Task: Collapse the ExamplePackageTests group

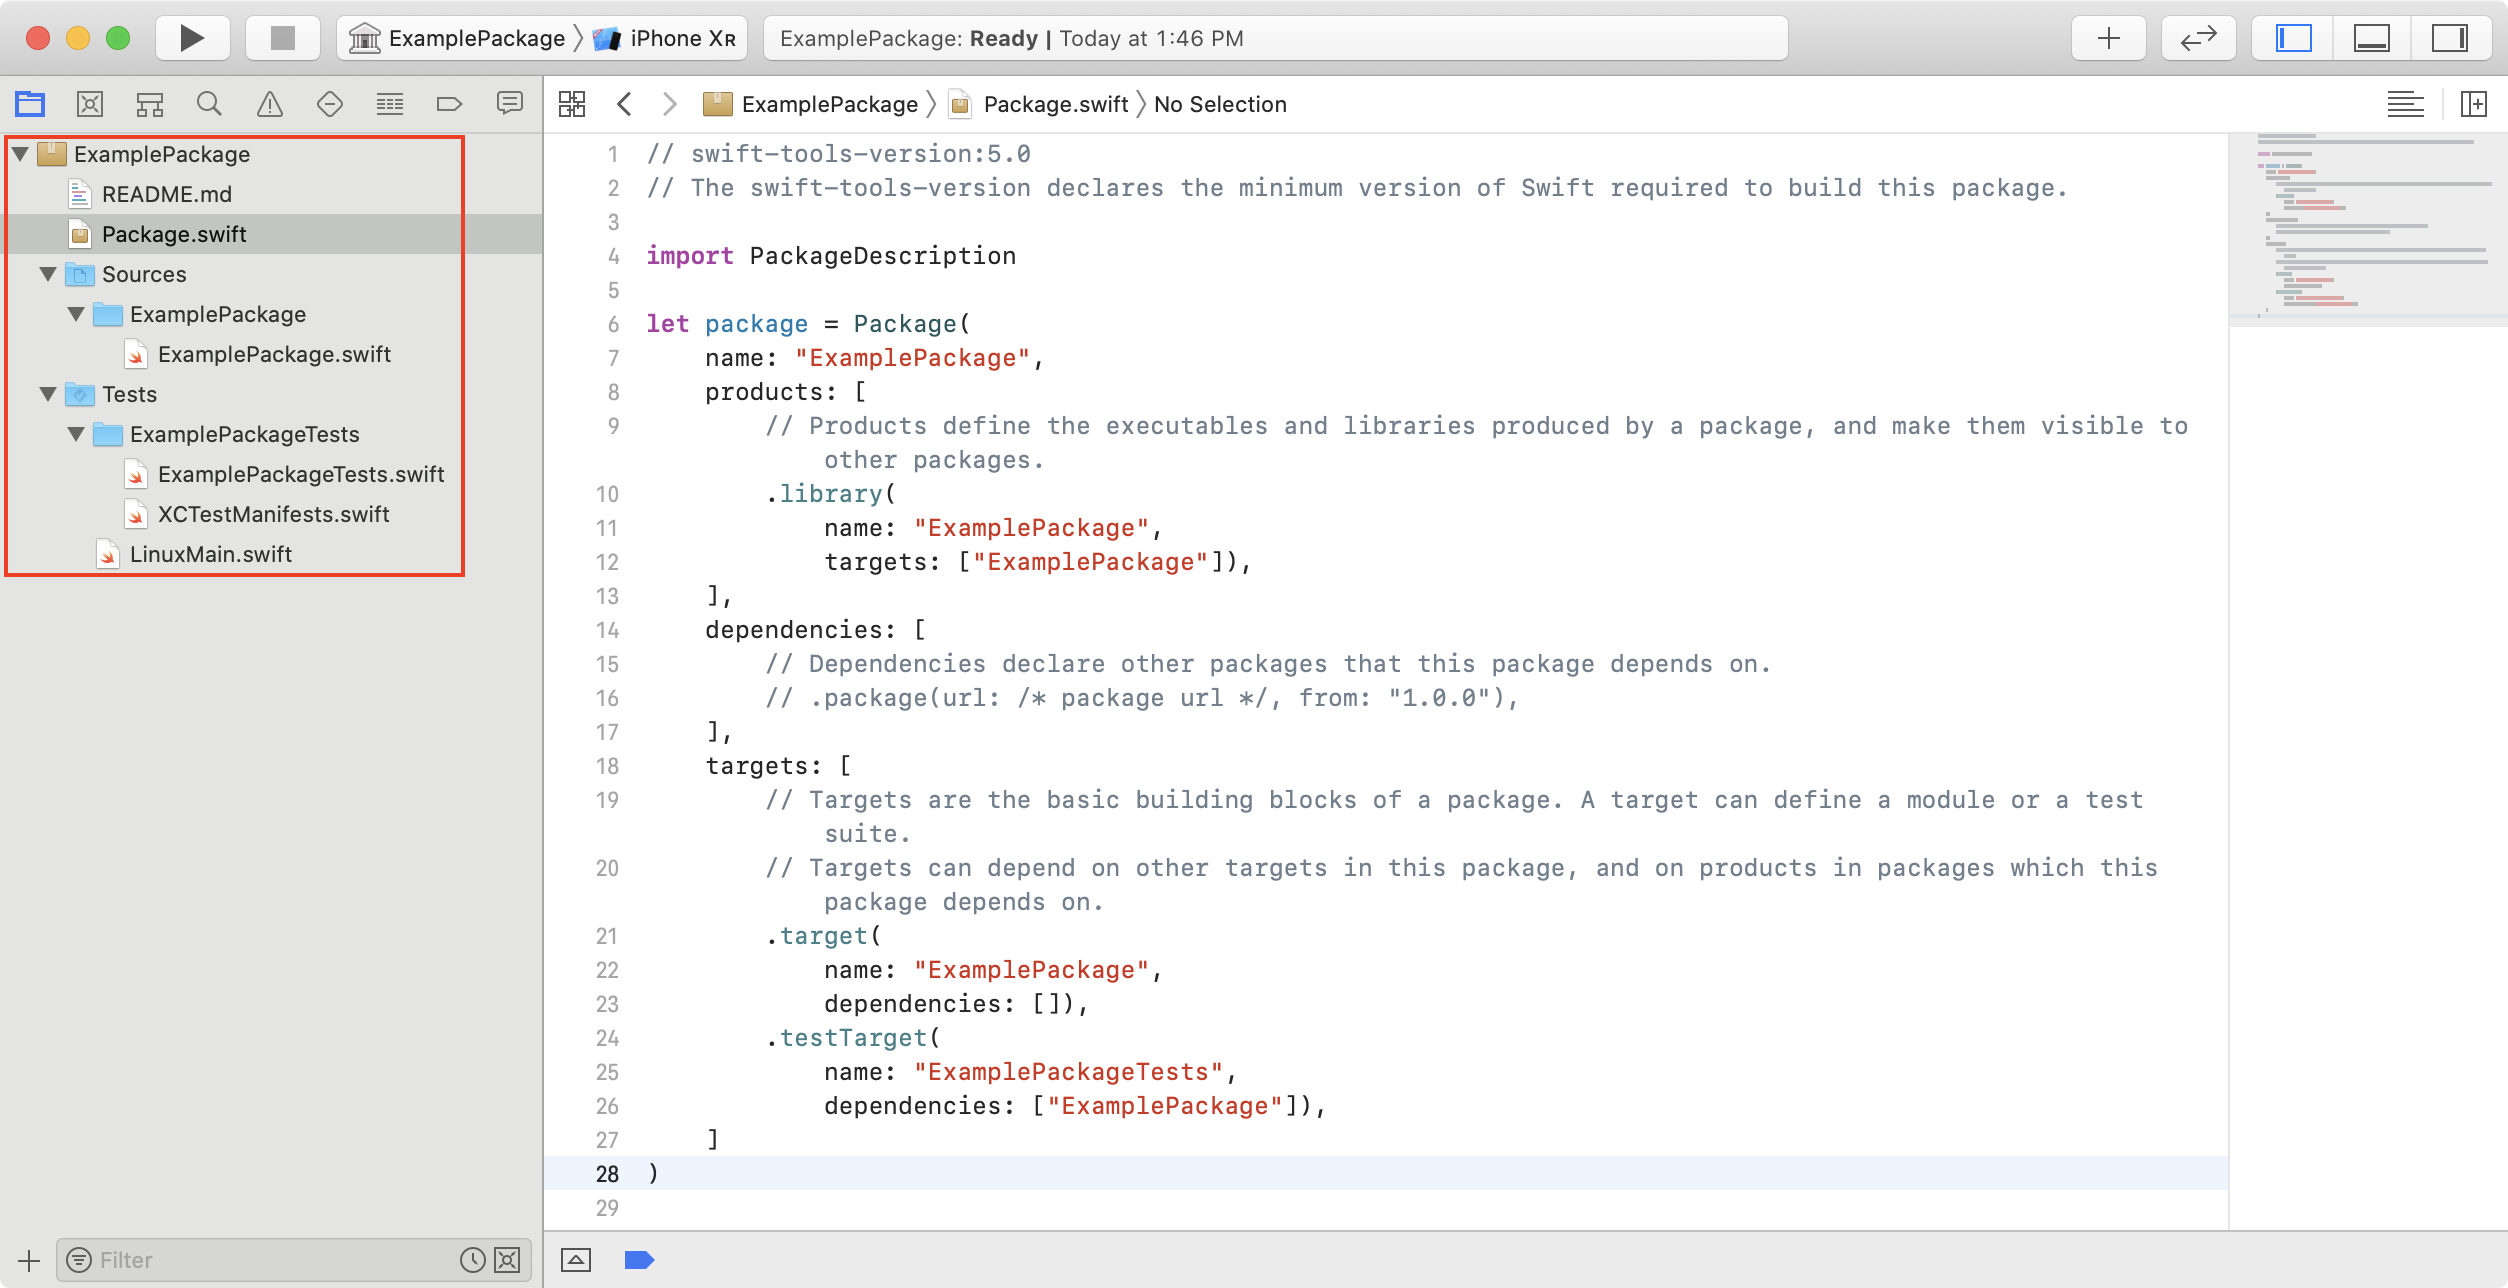Action: click(76, 434)
